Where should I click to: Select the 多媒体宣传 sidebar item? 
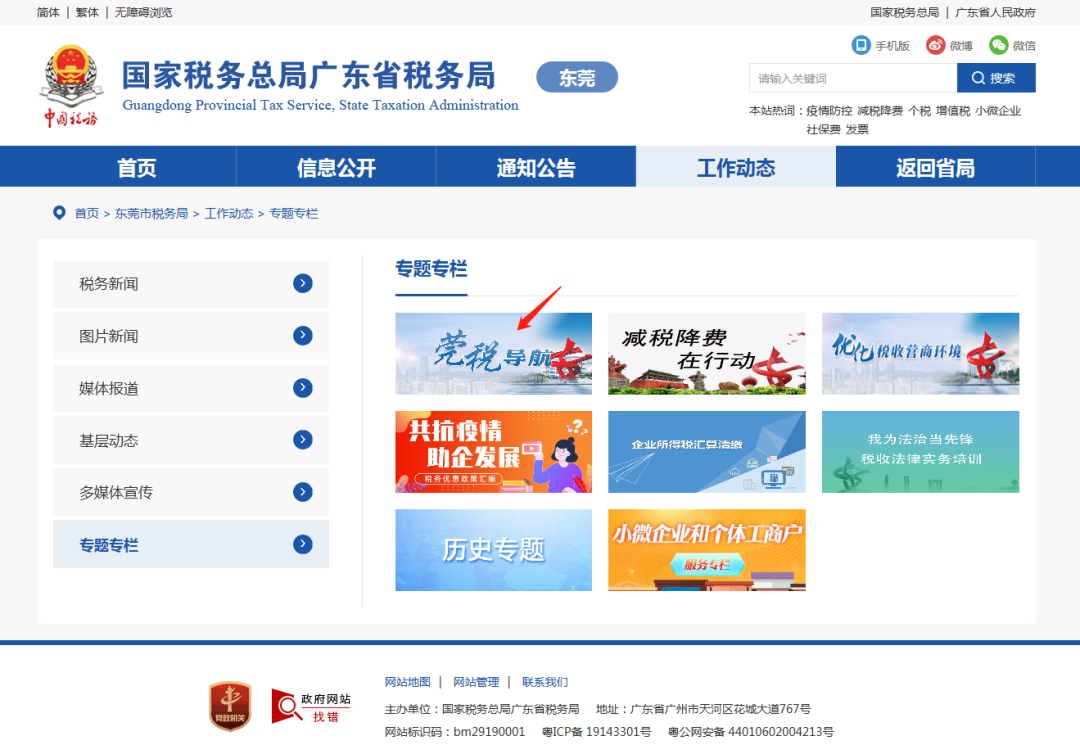[191, 492]
